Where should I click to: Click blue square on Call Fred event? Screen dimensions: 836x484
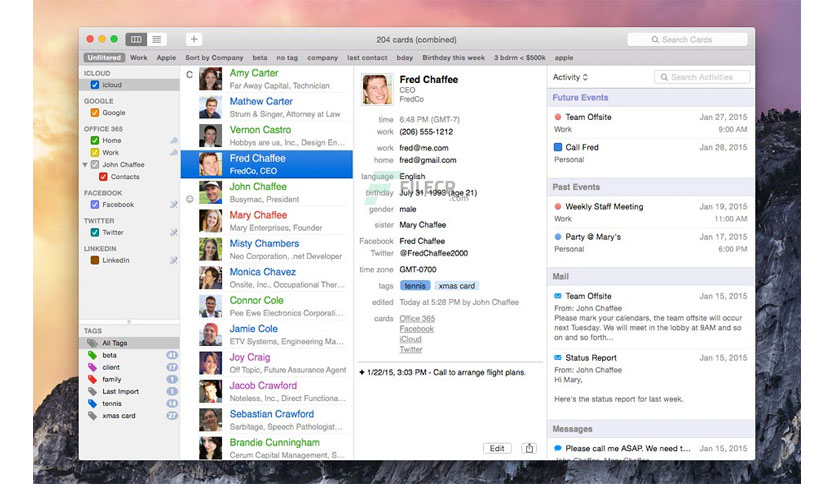[x=558, y=147]
